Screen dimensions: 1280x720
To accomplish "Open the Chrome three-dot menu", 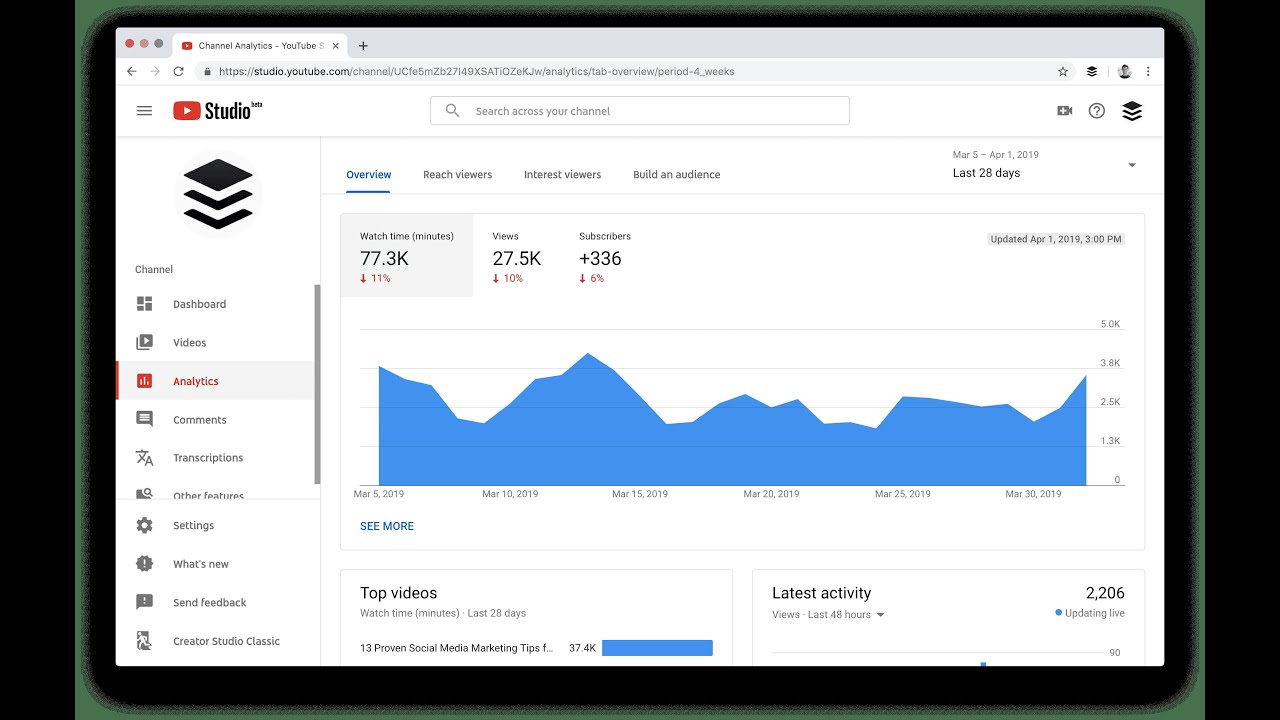I will (x=1148, y=72).
